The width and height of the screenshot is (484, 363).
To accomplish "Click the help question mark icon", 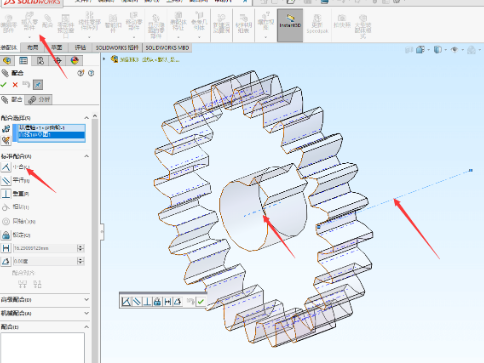I will click(x=91, y=73).
